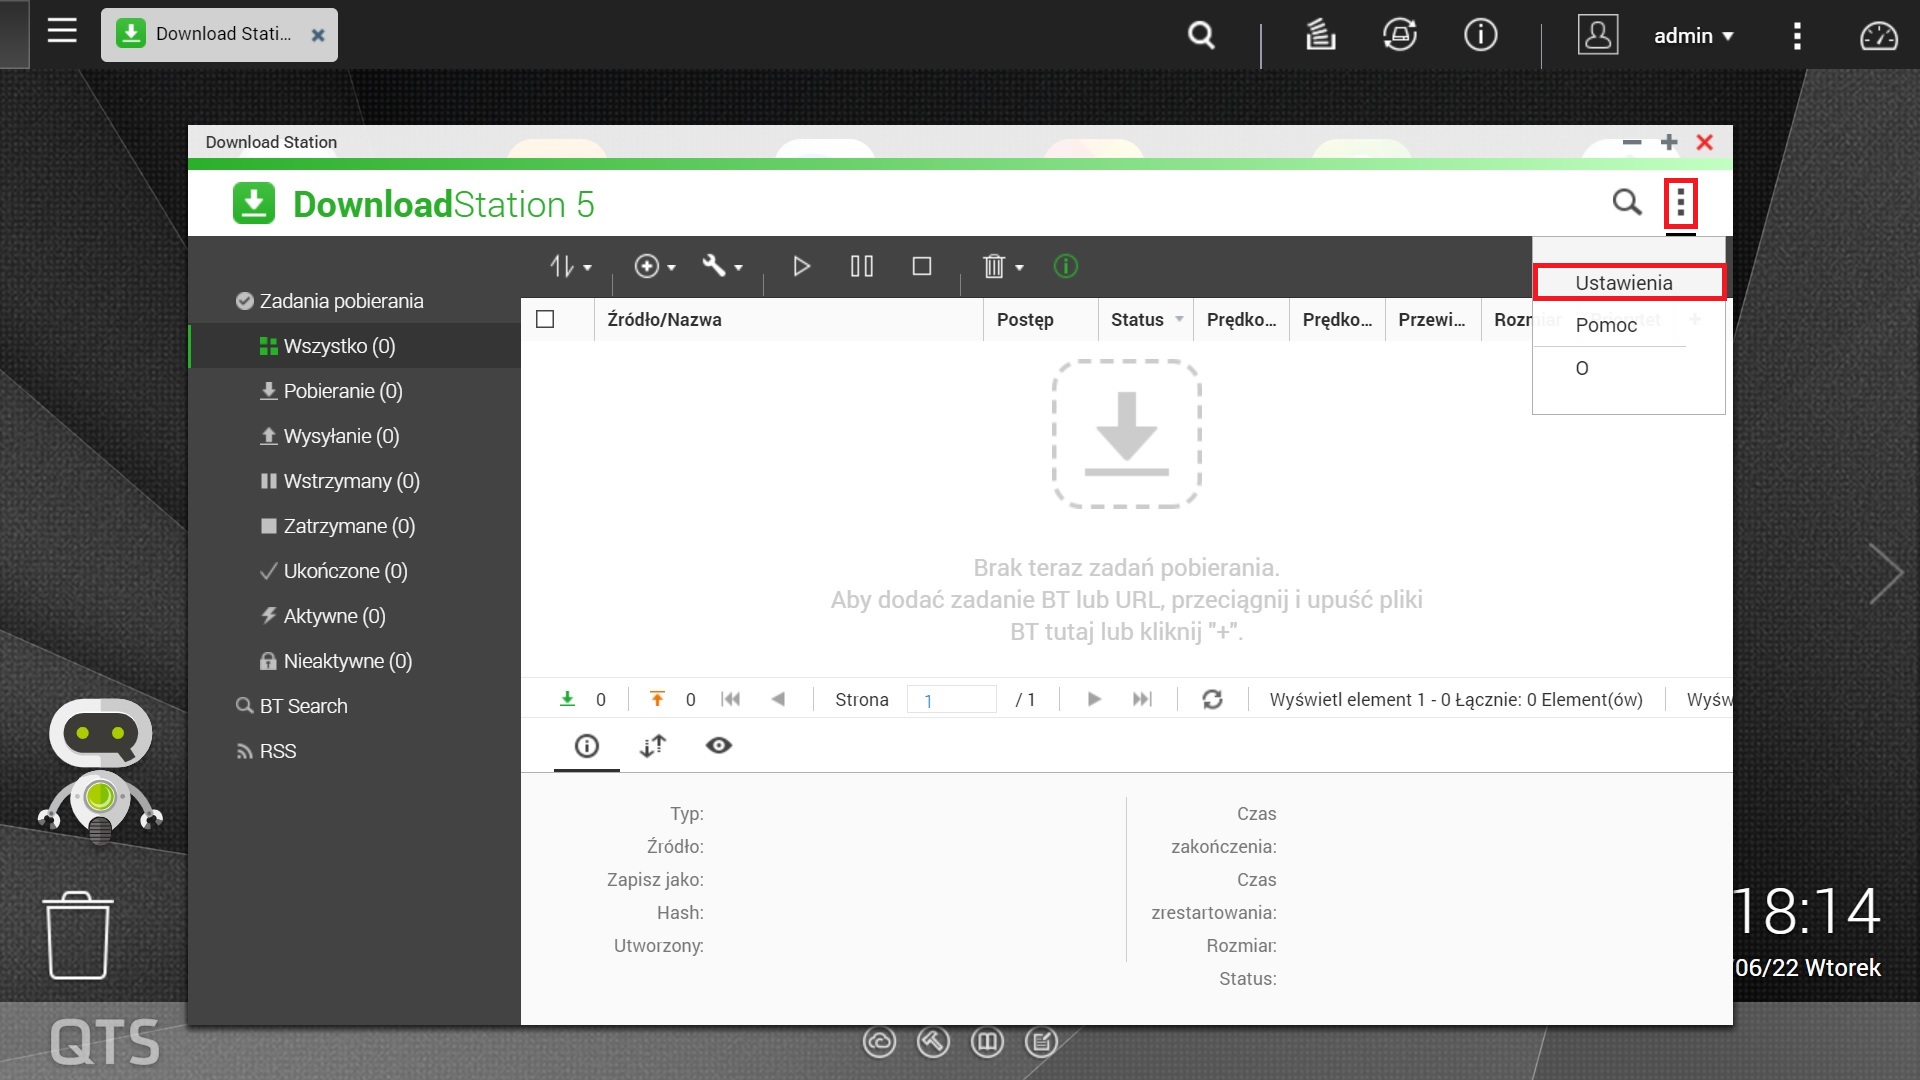Click the Download Station search magnifier
Viewport: 1920px width, 1080px height.
pyautogui.click(x=1627, y=203)
